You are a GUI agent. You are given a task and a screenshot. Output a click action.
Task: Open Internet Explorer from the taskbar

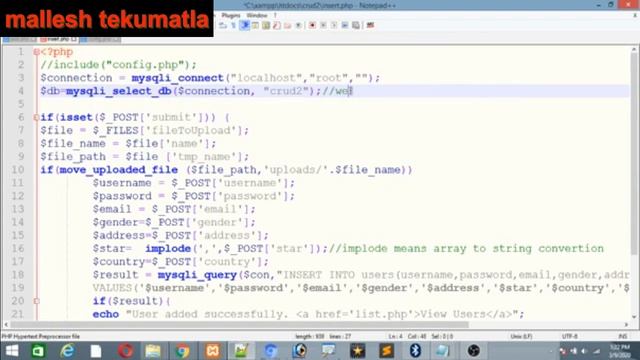67,351
